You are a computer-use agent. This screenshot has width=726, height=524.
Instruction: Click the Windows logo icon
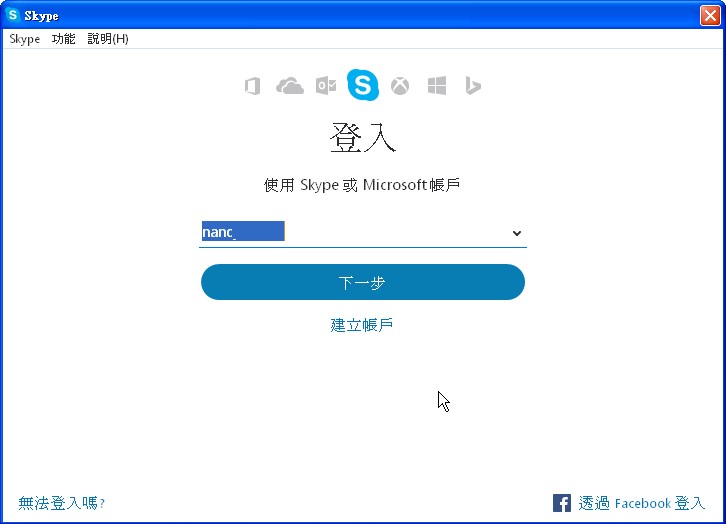437,86
